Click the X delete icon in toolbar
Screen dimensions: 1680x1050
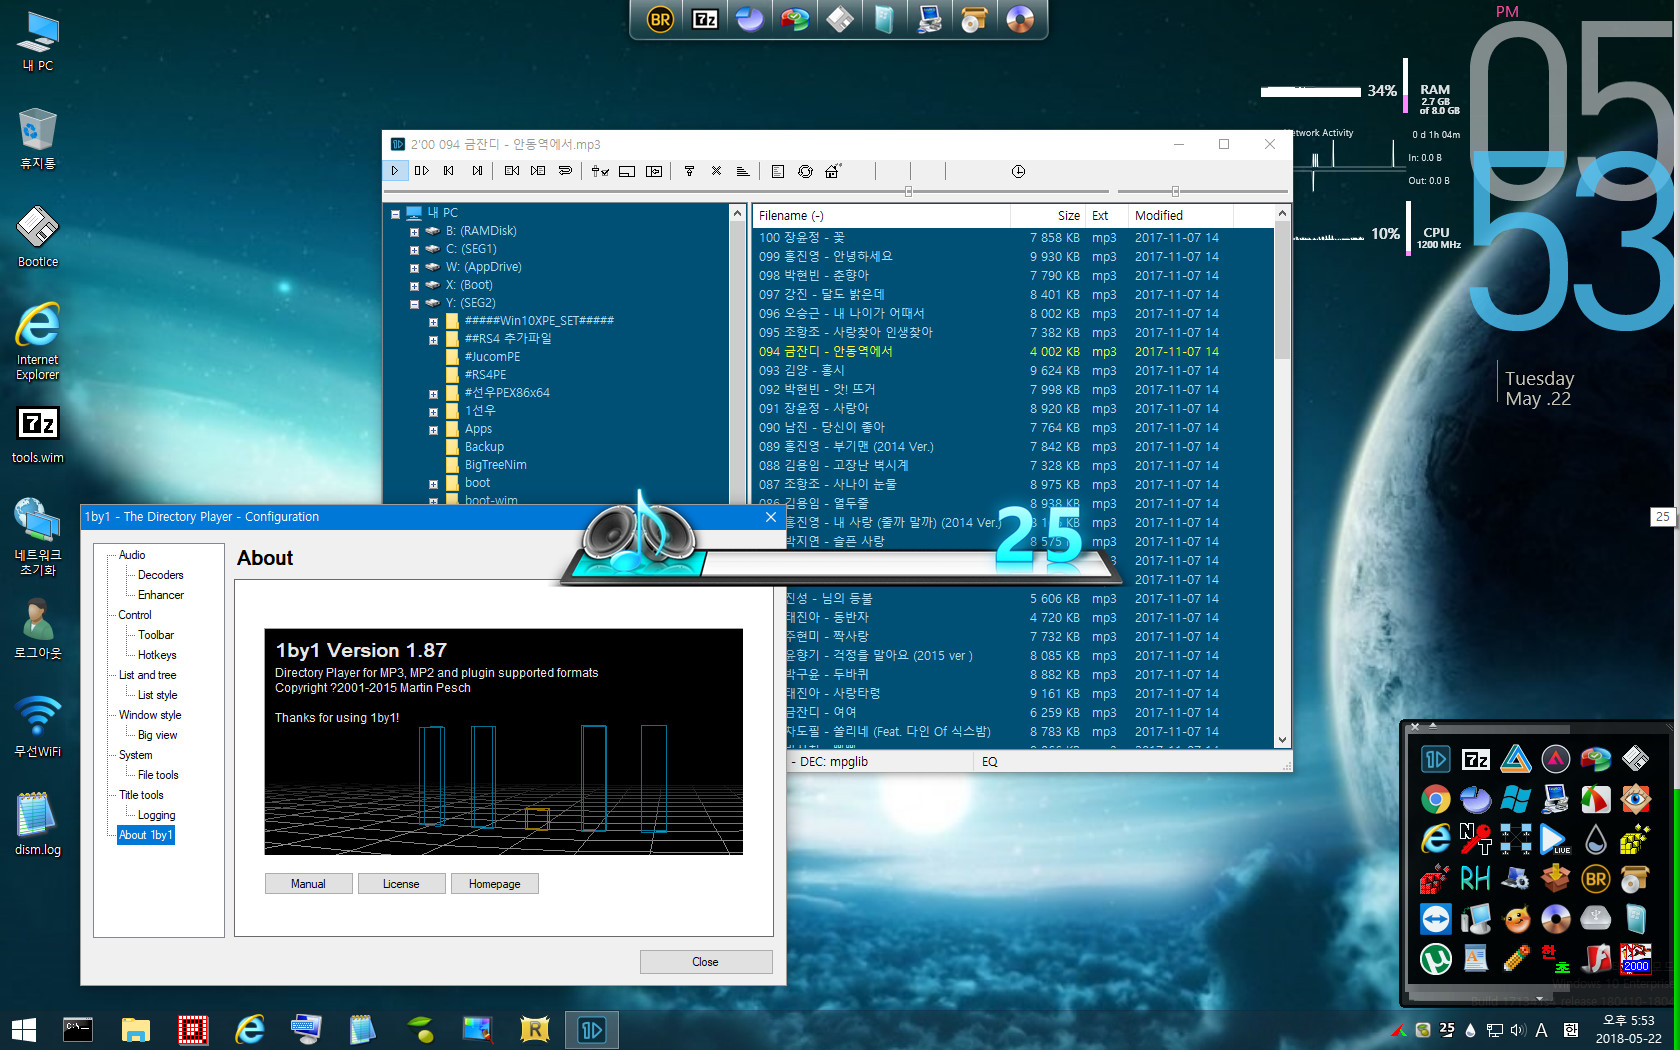(716, 171)
